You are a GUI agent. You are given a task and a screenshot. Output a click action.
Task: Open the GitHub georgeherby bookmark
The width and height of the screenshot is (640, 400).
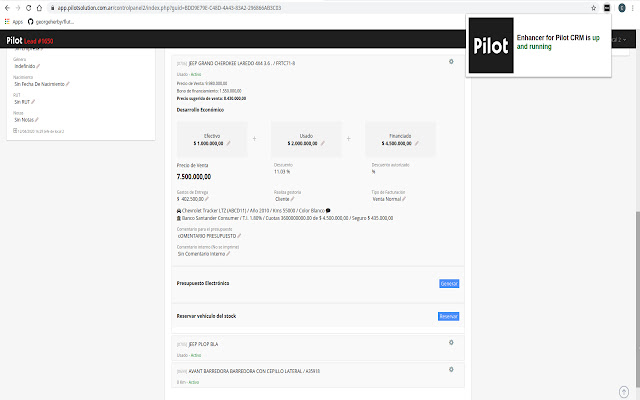click(x=51, y=22)
